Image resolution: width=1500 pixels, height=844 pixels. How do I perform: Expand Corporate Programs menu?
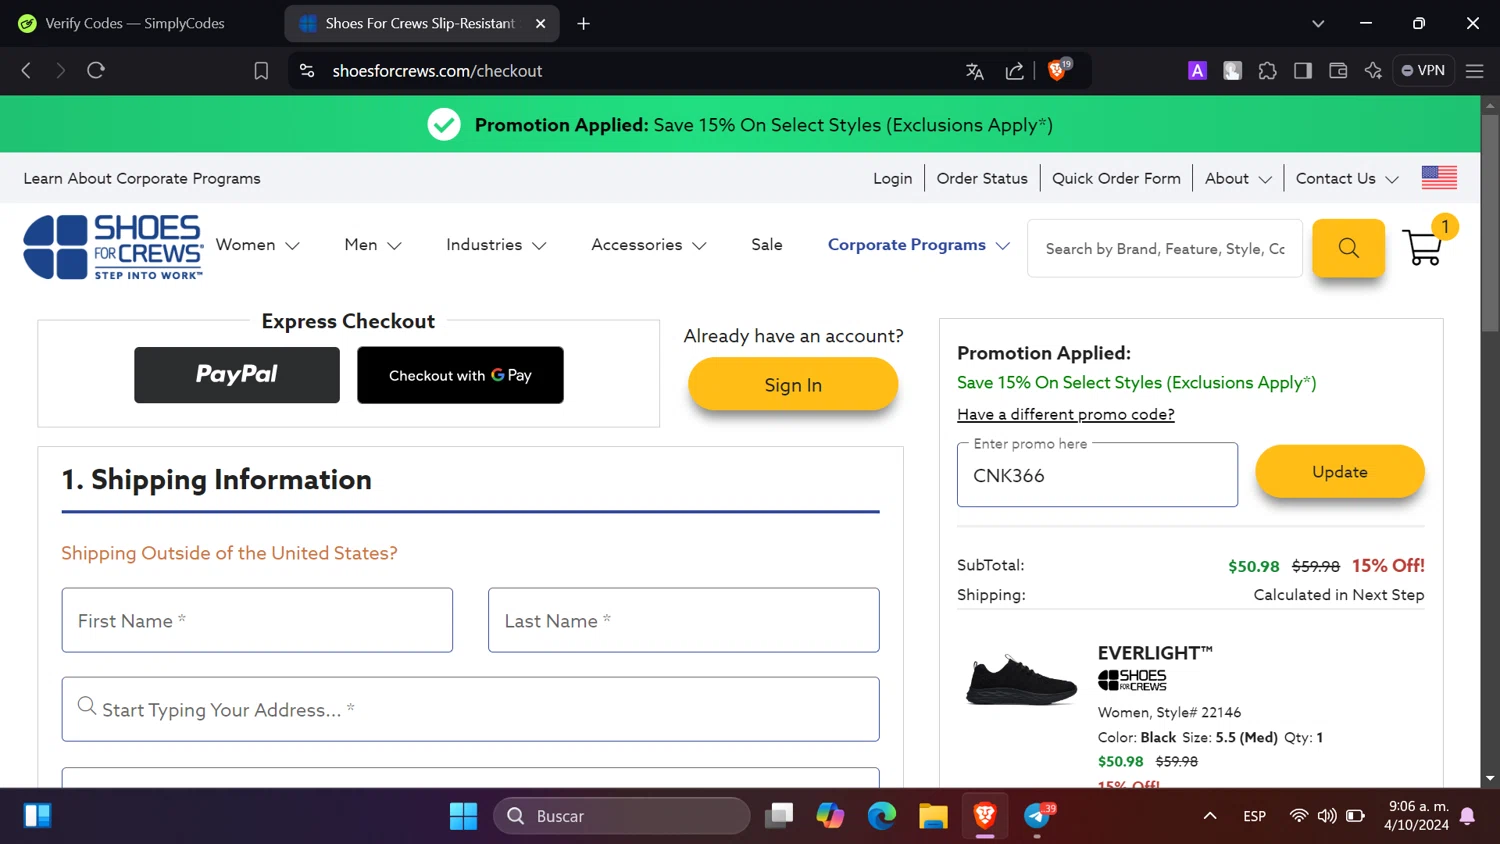pos(919,245)
